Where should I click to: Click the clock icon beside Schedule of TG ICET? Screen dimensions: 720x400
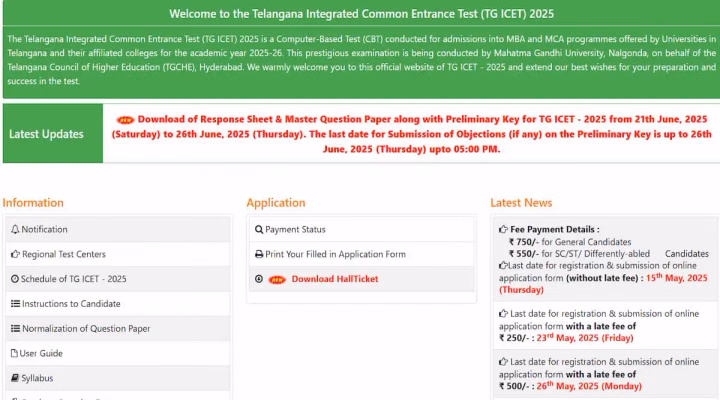coord(15,279)
